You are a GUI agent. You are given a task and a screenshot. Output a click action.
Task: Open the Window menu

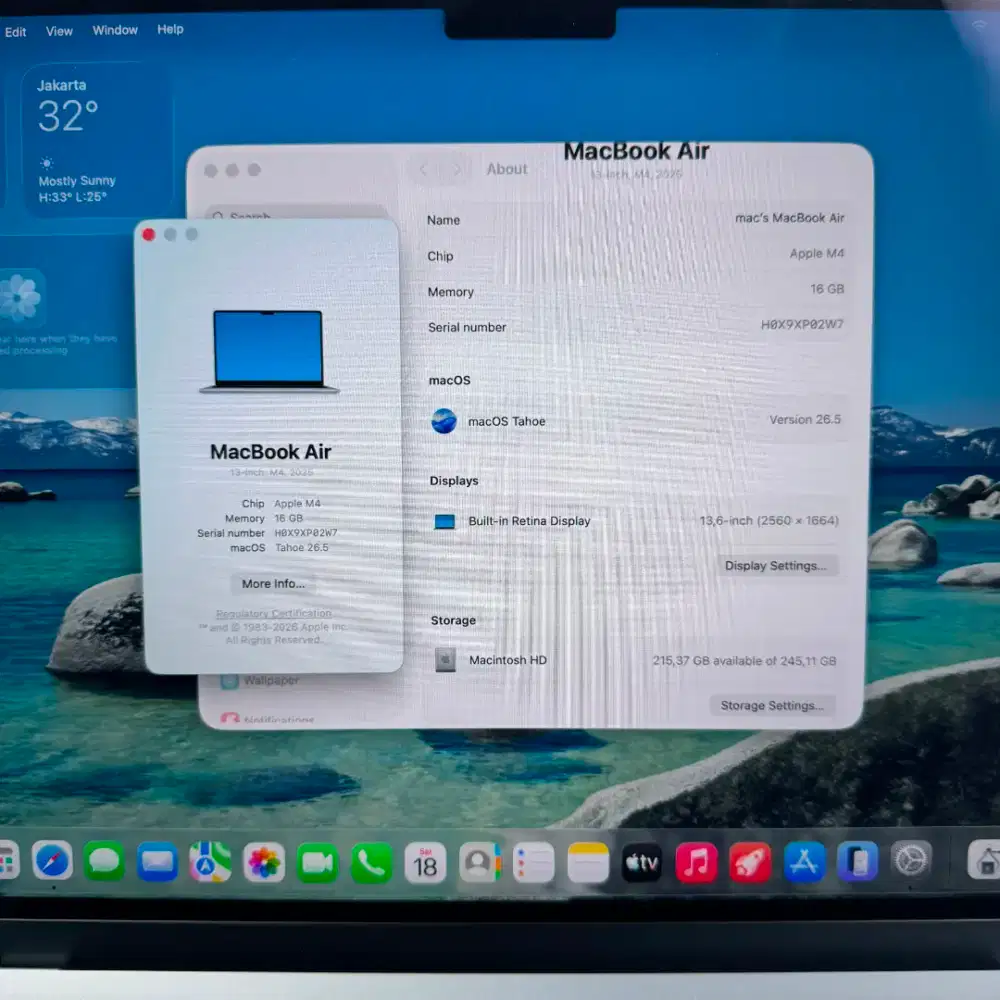[x=115, y=30]
